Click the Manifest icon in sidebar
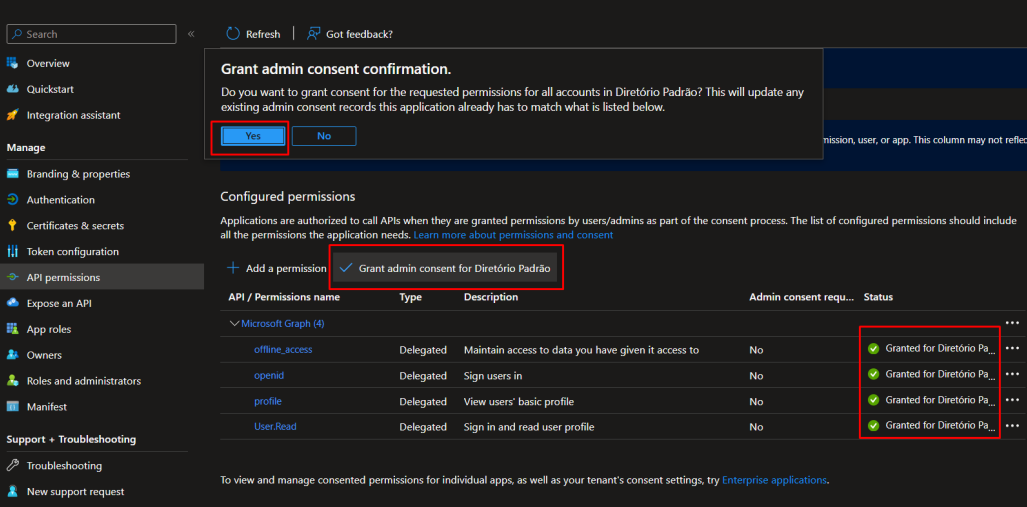1027x507 pixels. tap(12, 407)
